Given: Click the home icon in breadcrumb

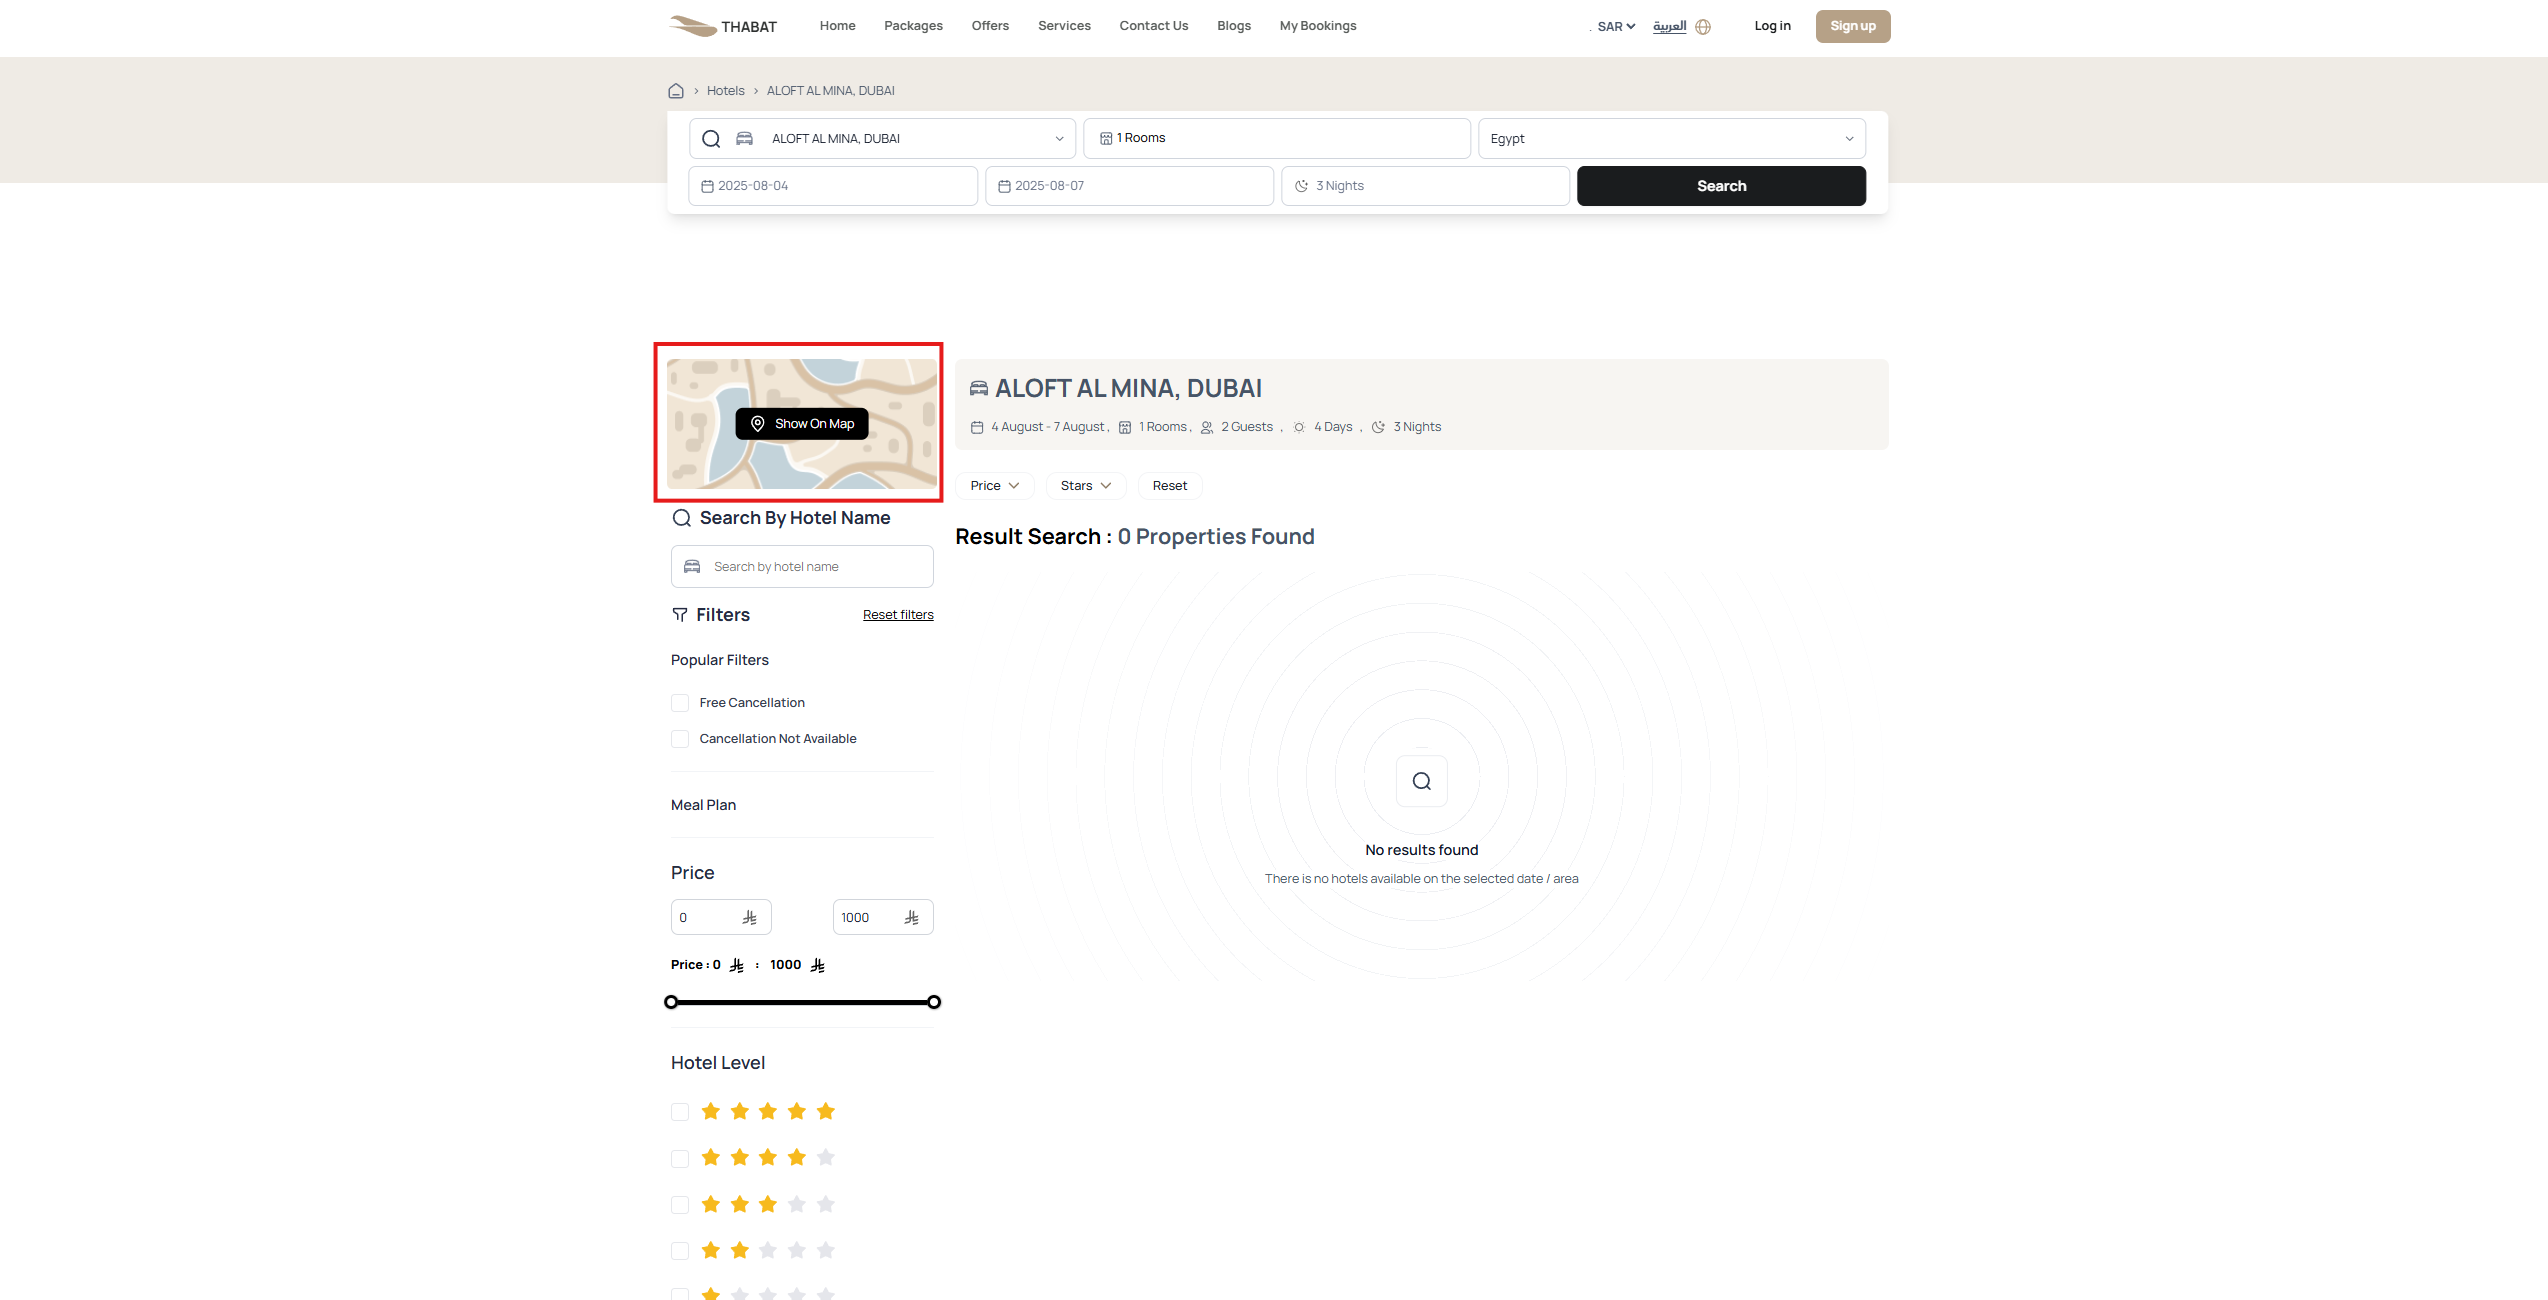Looking at the screenshot, I should click(x=676, y=91).
